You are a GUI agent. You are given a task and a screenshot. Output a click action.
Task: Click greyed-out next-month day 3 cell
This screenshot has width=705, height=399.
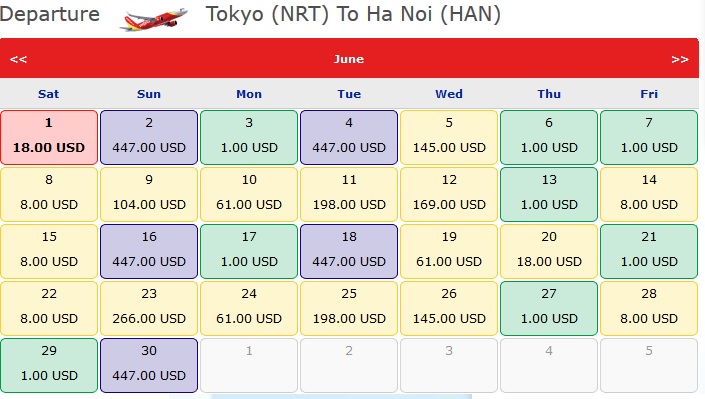449,365
